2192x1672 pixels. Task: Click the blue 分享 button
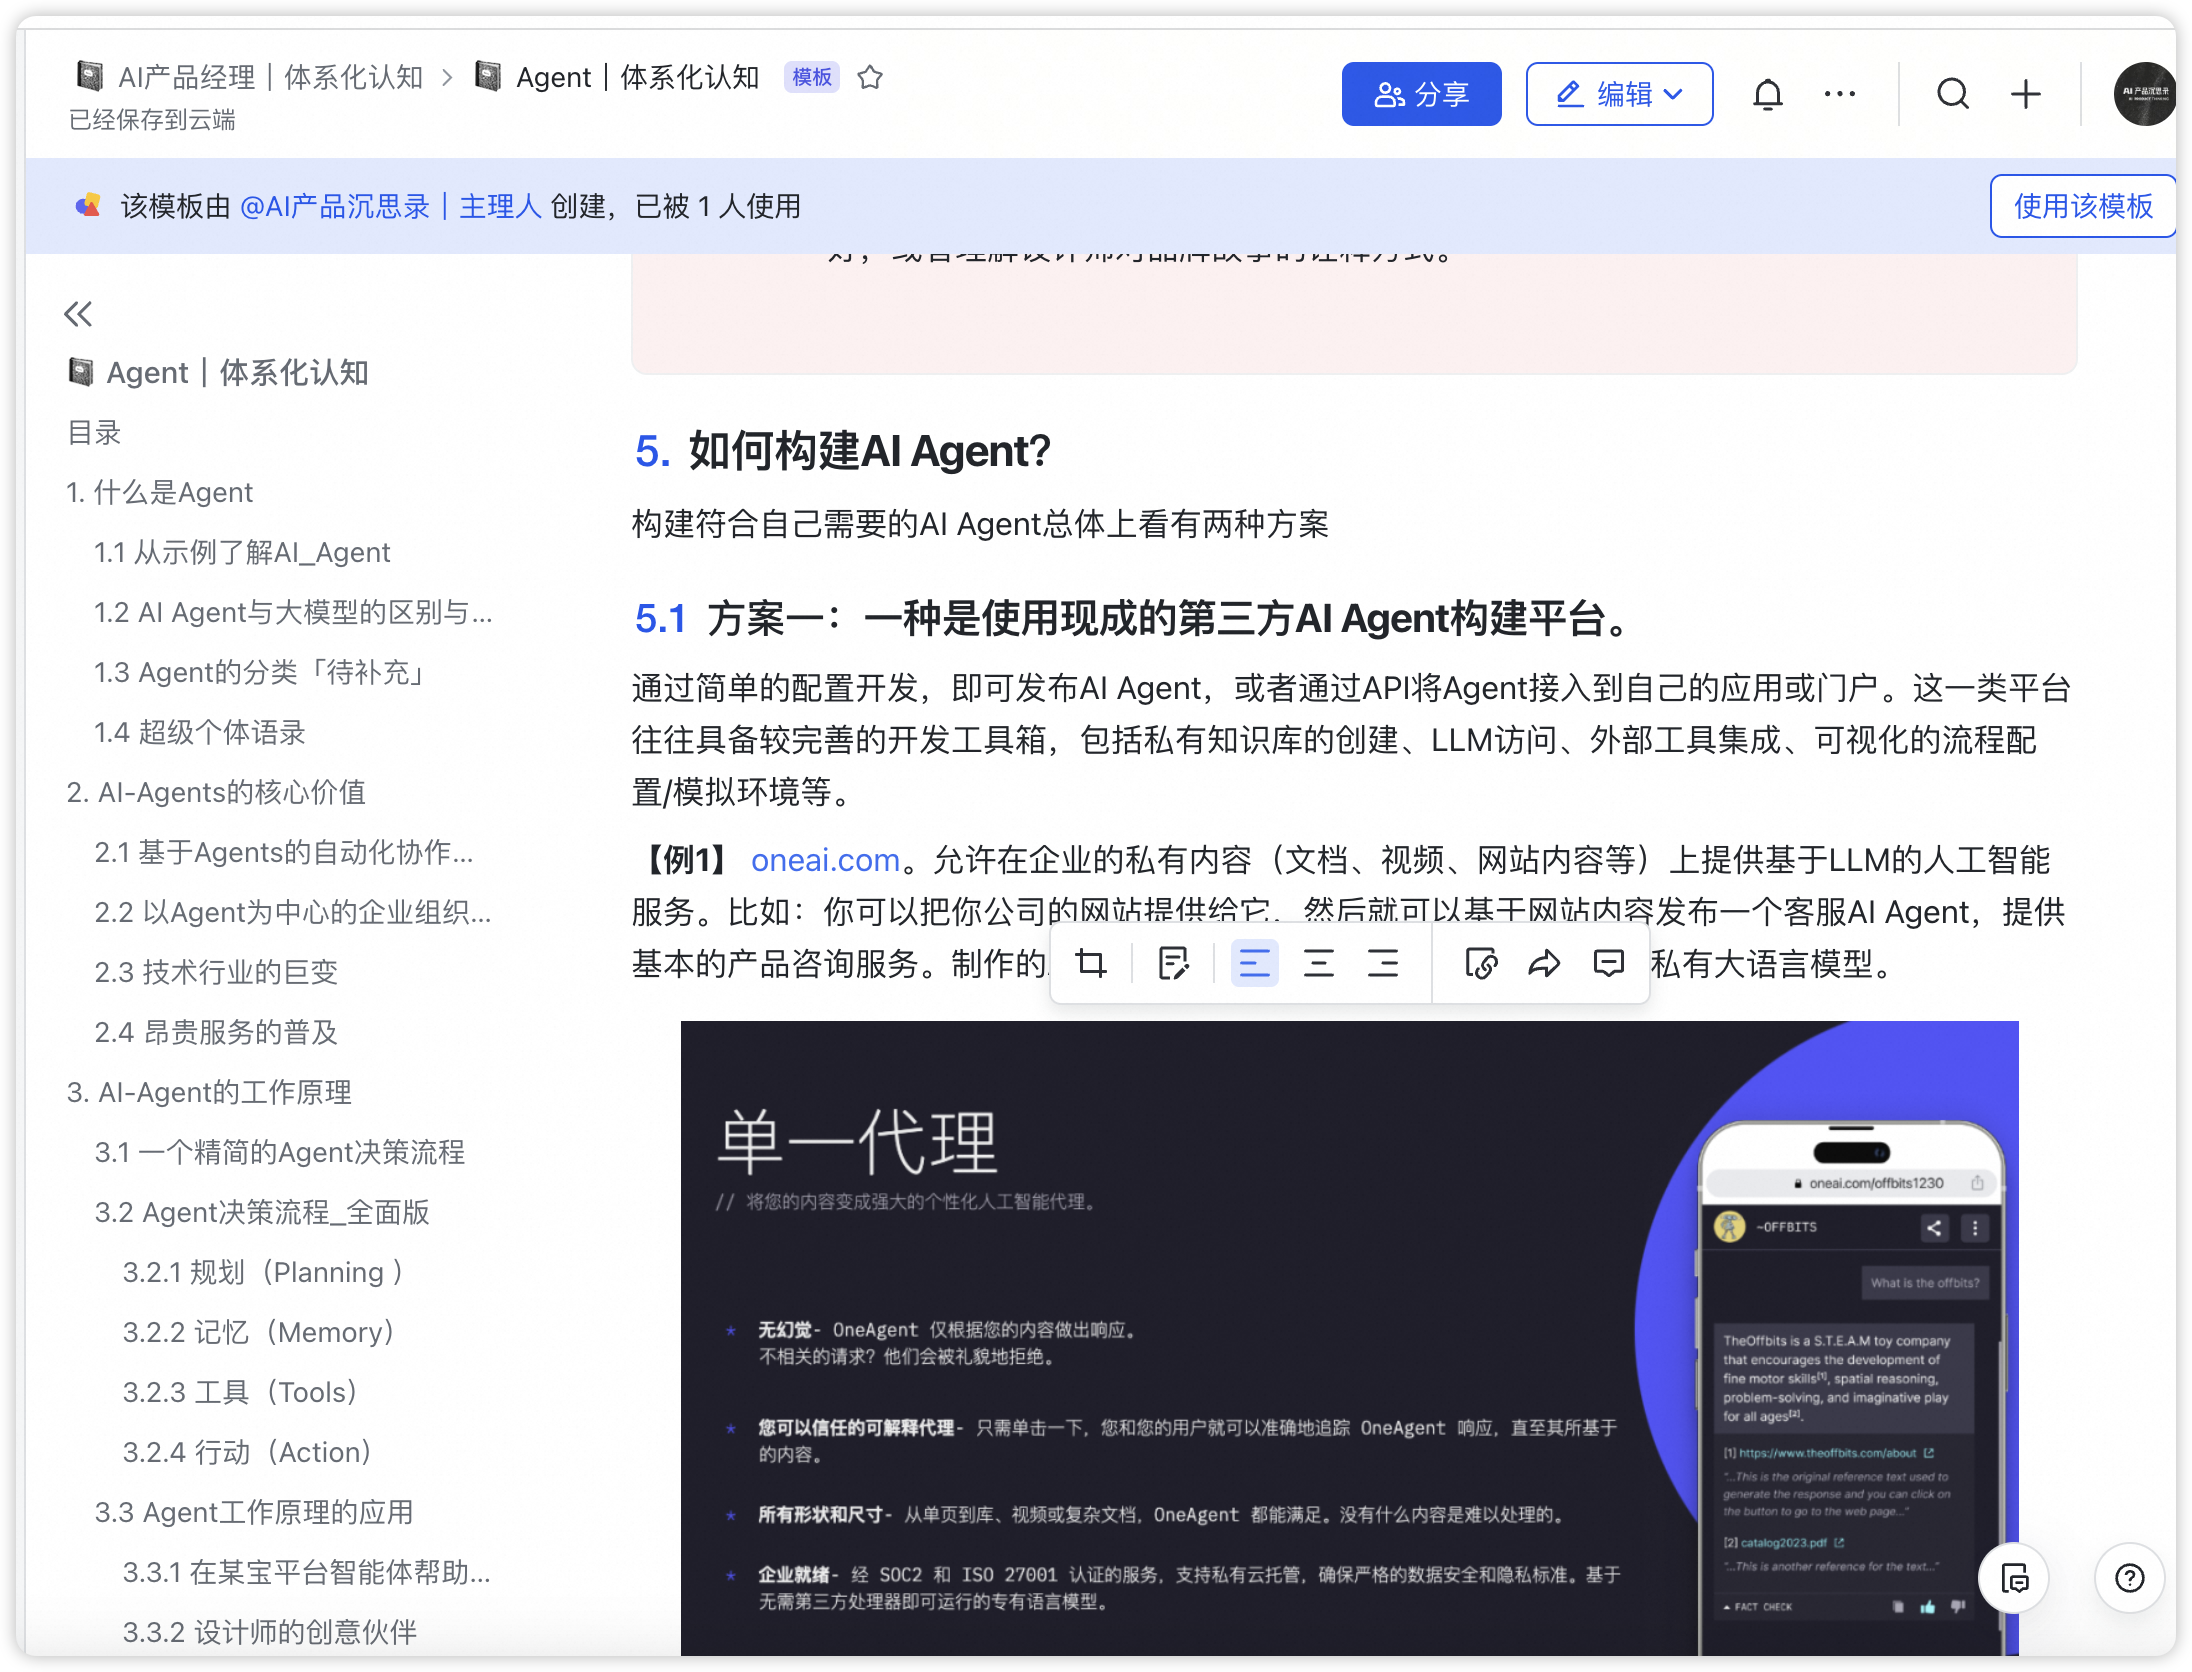click(x=1421, y=95)
